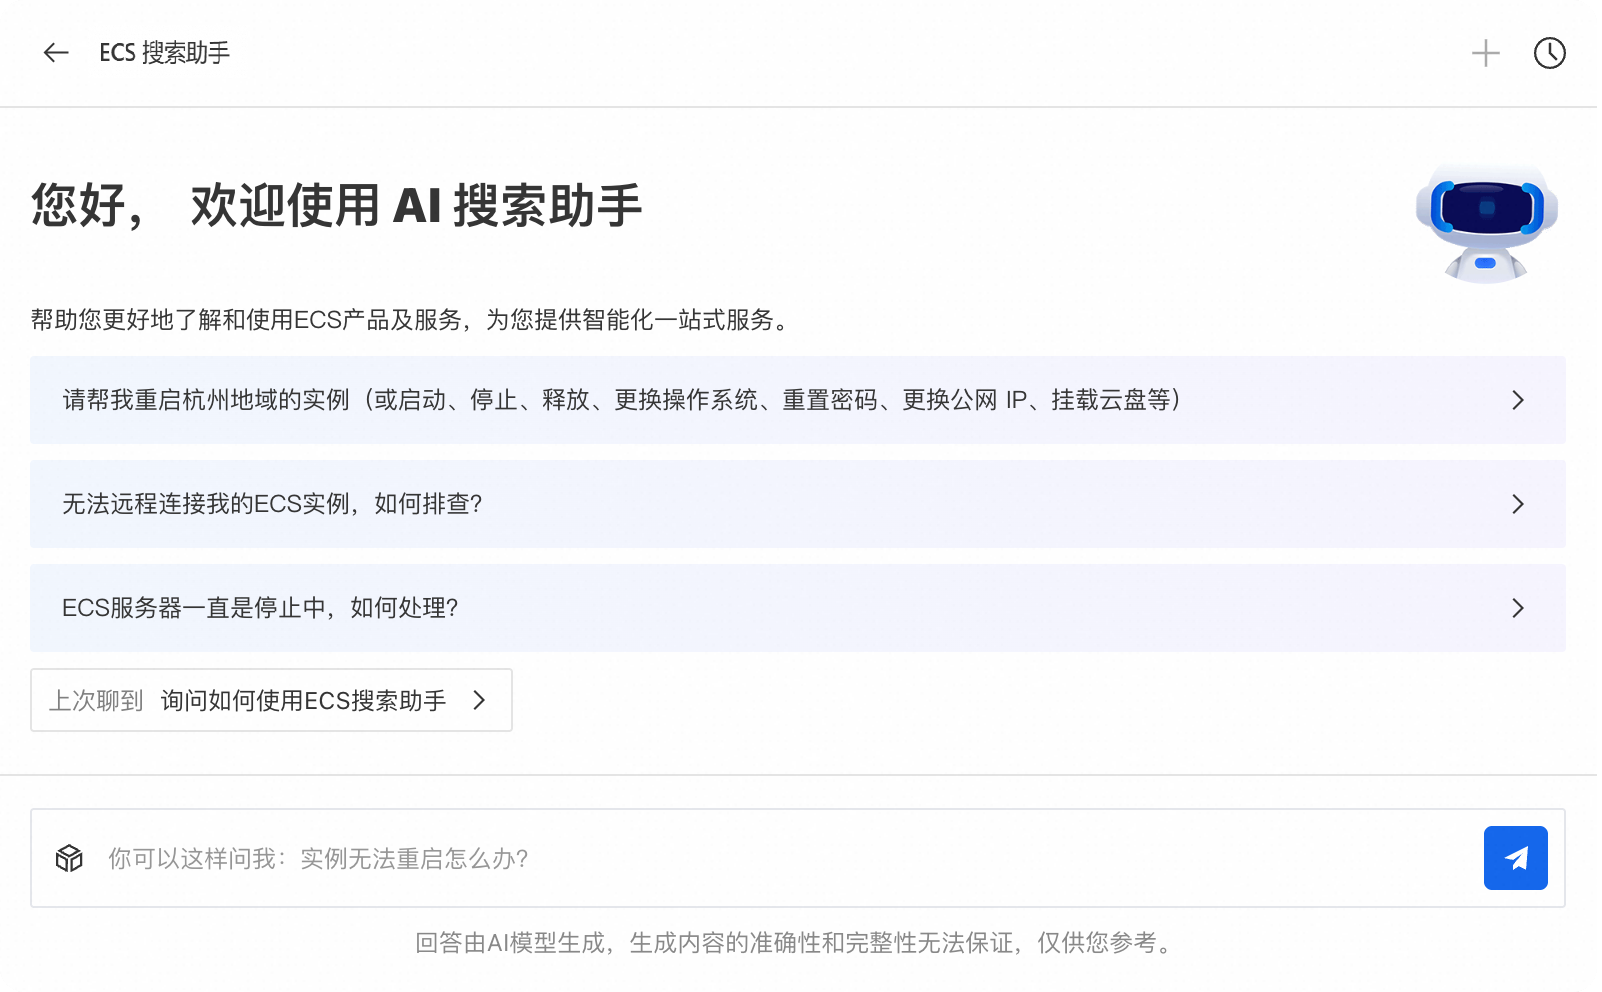
Task: Open chevron on restart instance suggestion
Action: pos(1518,400)
